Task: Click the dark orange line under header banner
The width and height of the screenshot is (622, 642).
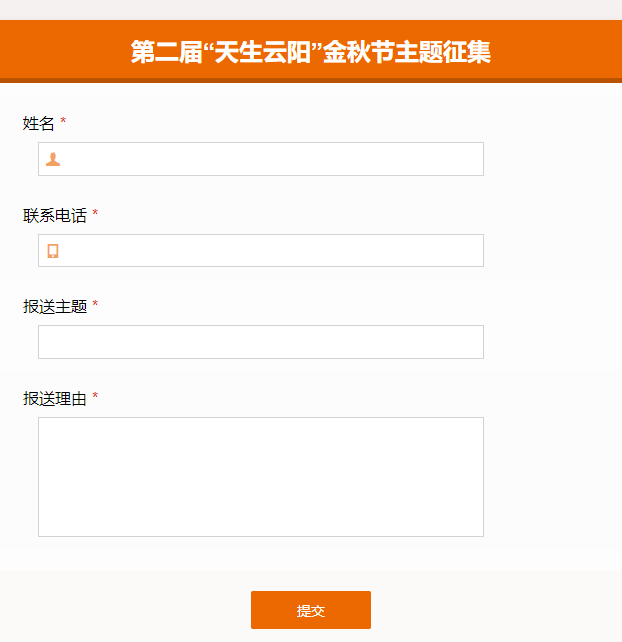Action: pyautogui.click(x=310, y=80)
